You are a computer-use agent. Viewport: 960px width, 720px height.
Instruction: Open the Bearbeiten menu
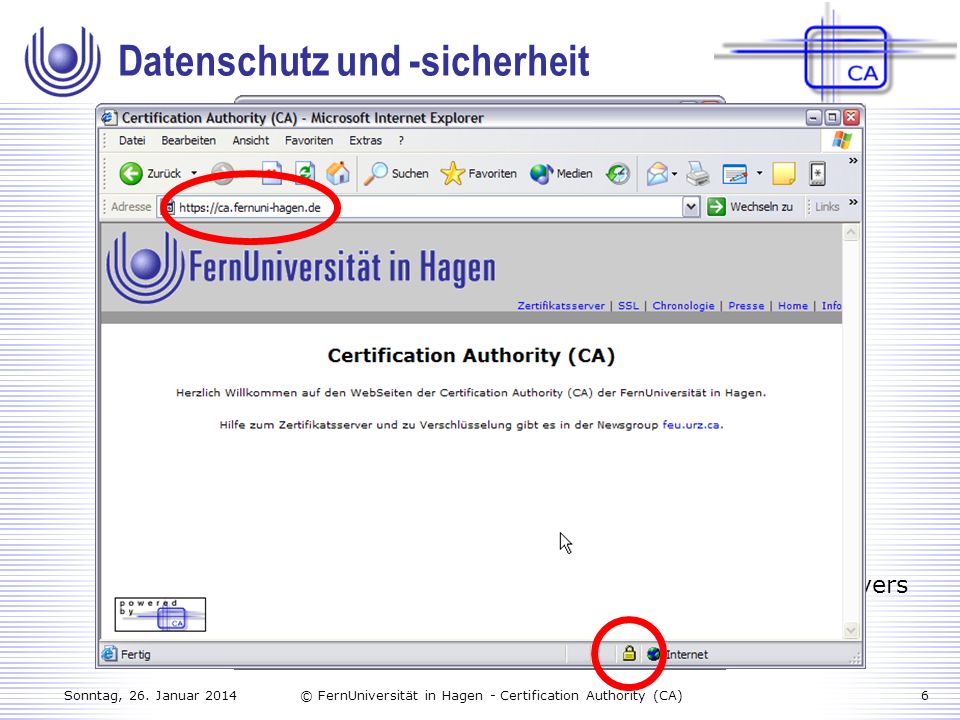coord(189,140)
